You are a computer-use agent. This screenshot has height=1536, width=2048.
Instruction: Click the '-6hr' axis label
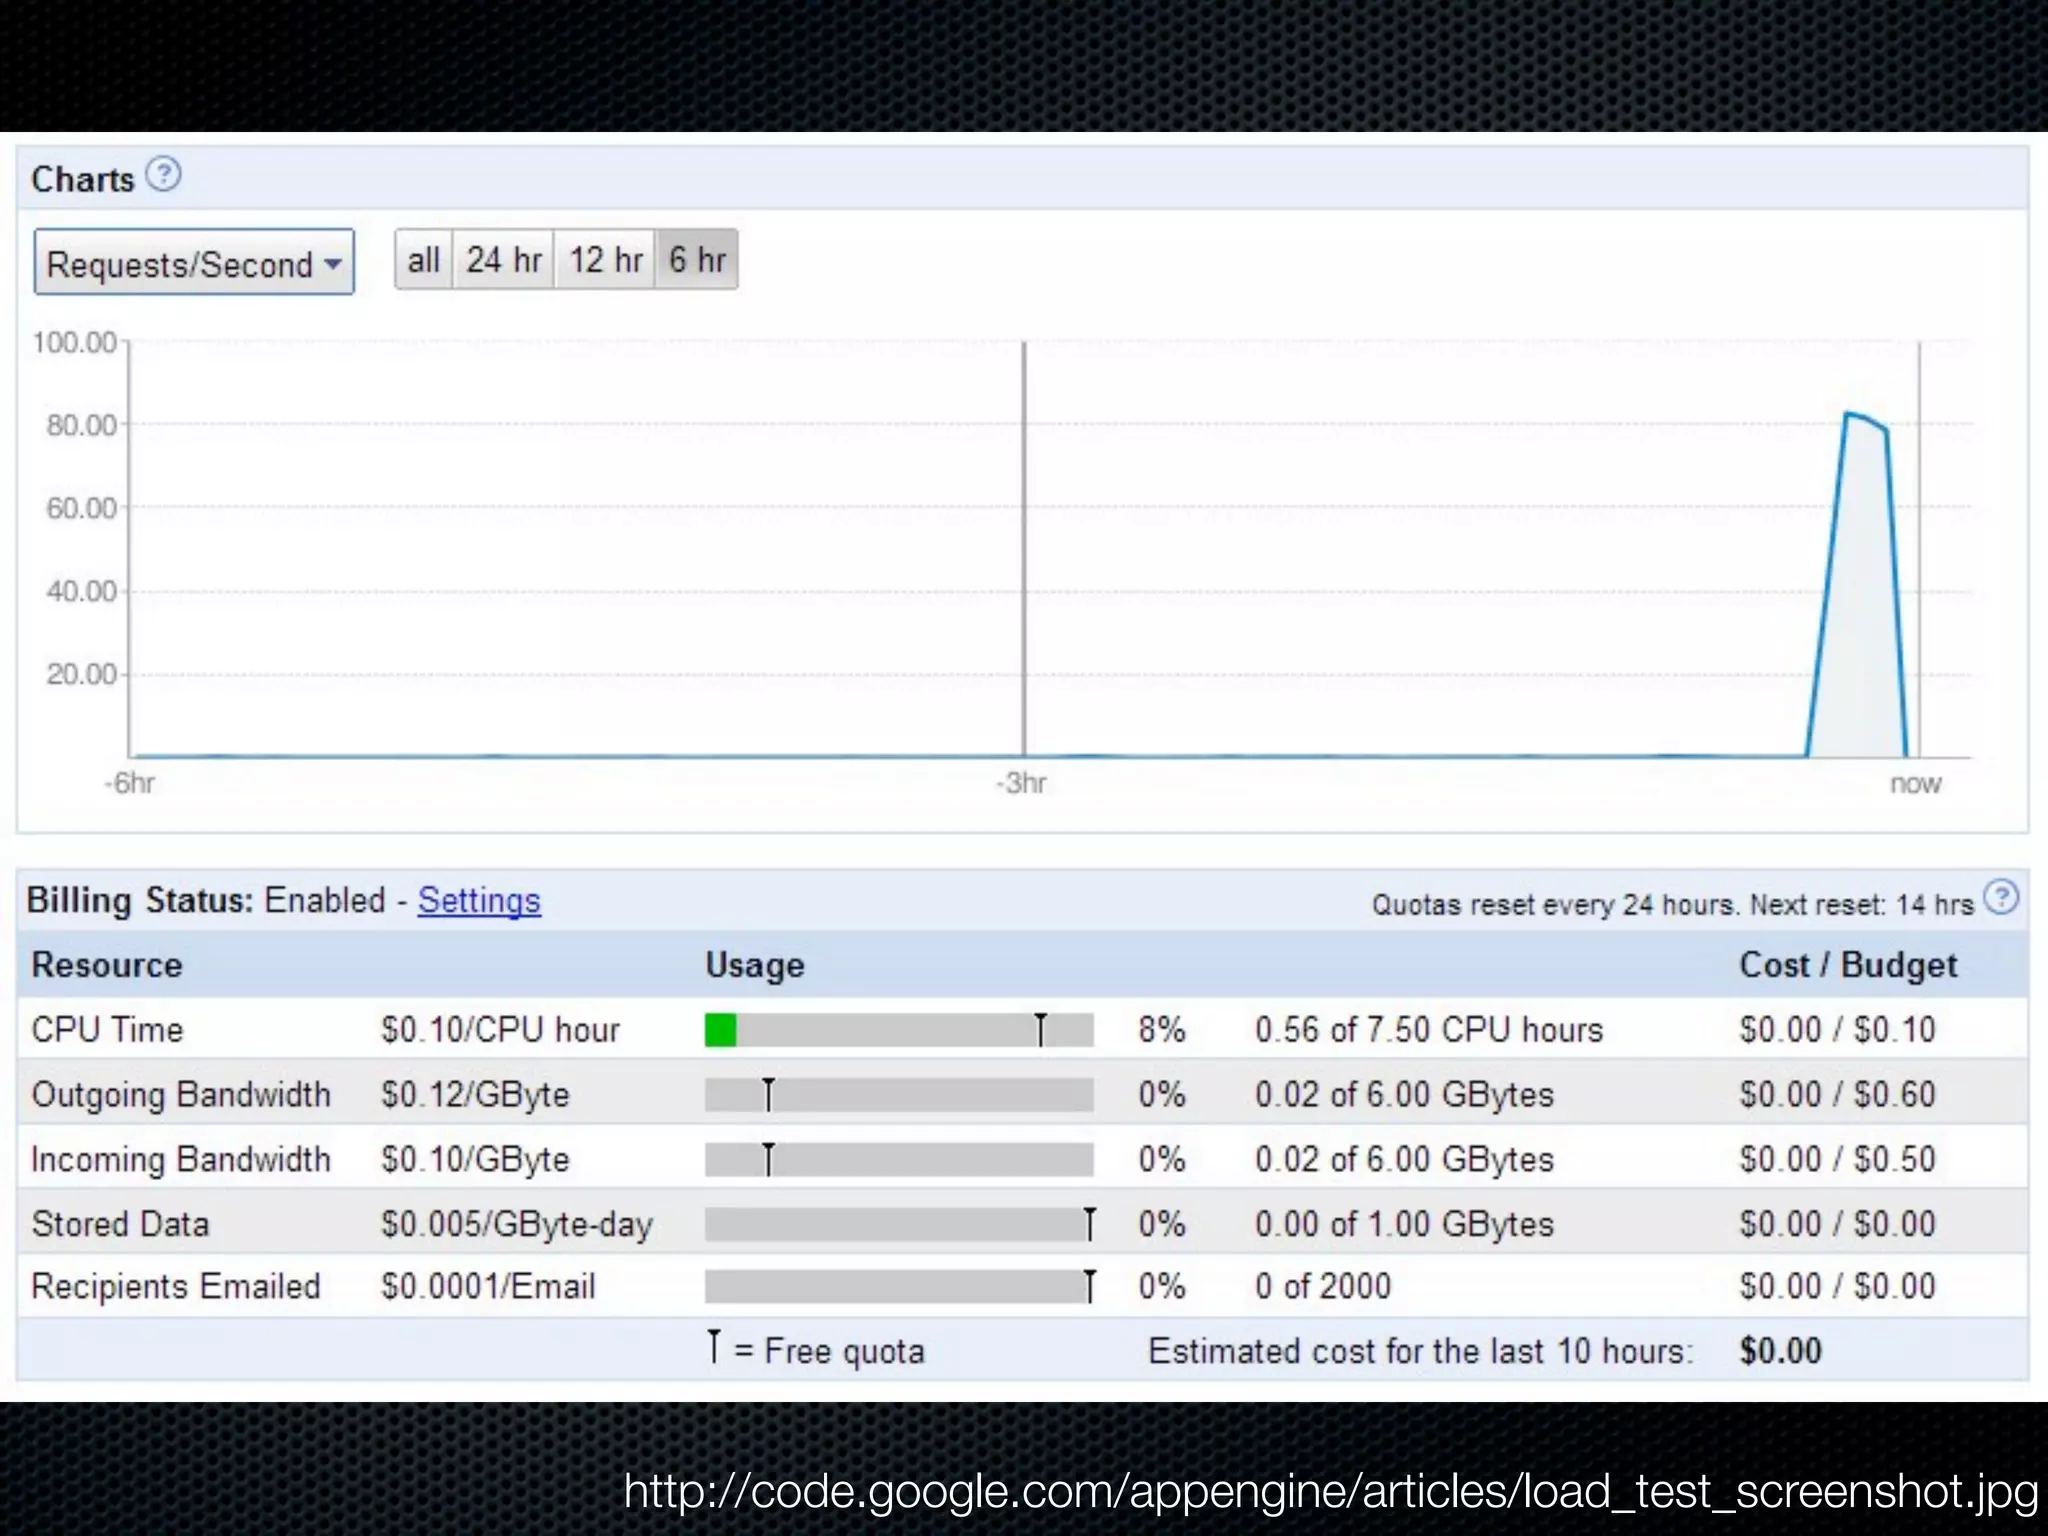(x=129, y=783)
